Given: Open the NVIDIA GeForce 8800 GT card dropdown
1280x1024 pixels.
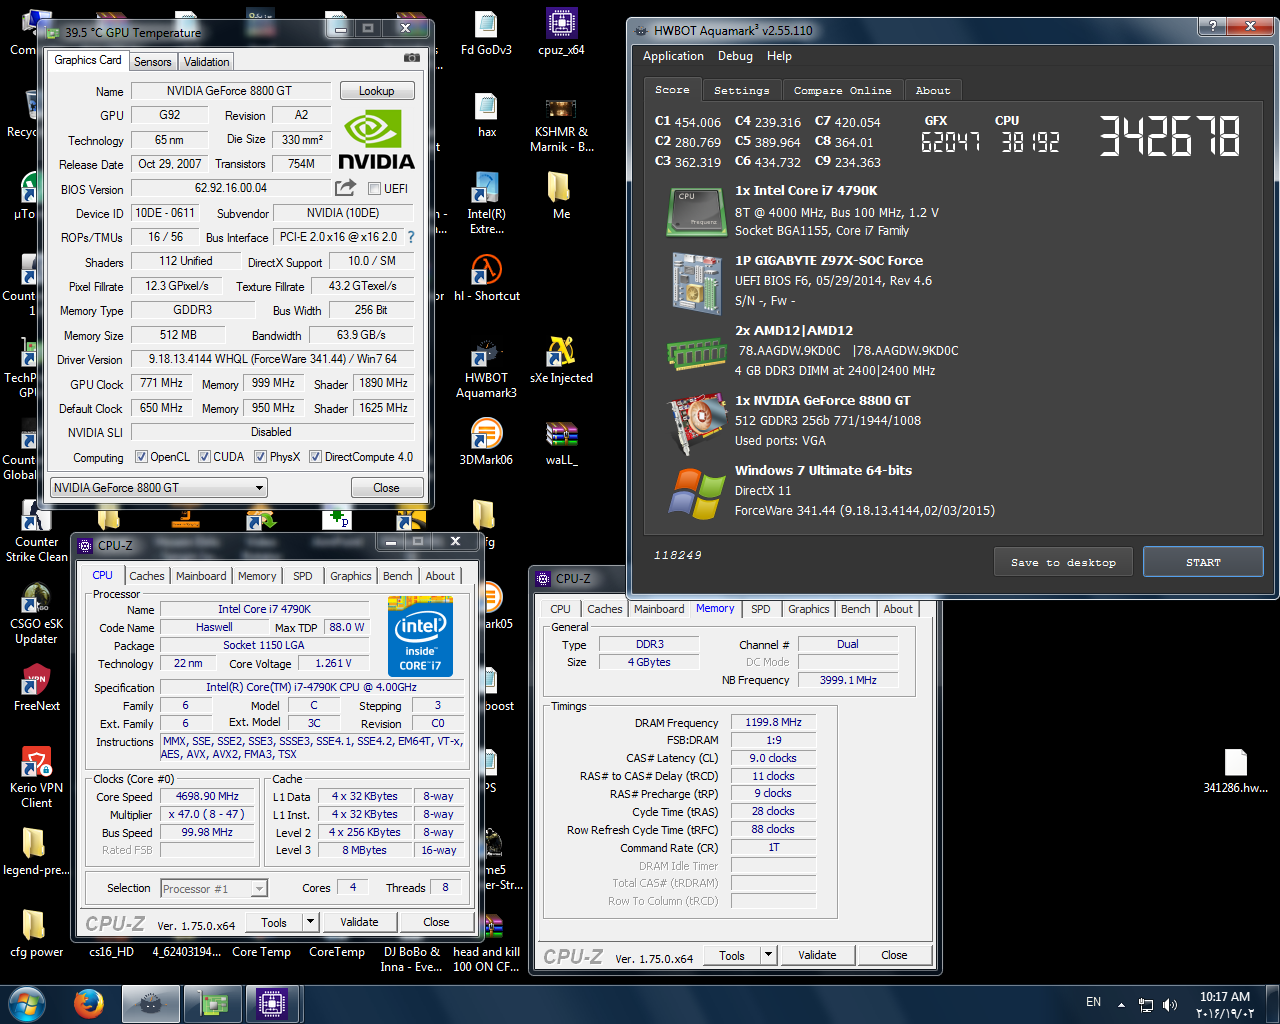Looking at the screenshot, I should click(x=159, y=488).
